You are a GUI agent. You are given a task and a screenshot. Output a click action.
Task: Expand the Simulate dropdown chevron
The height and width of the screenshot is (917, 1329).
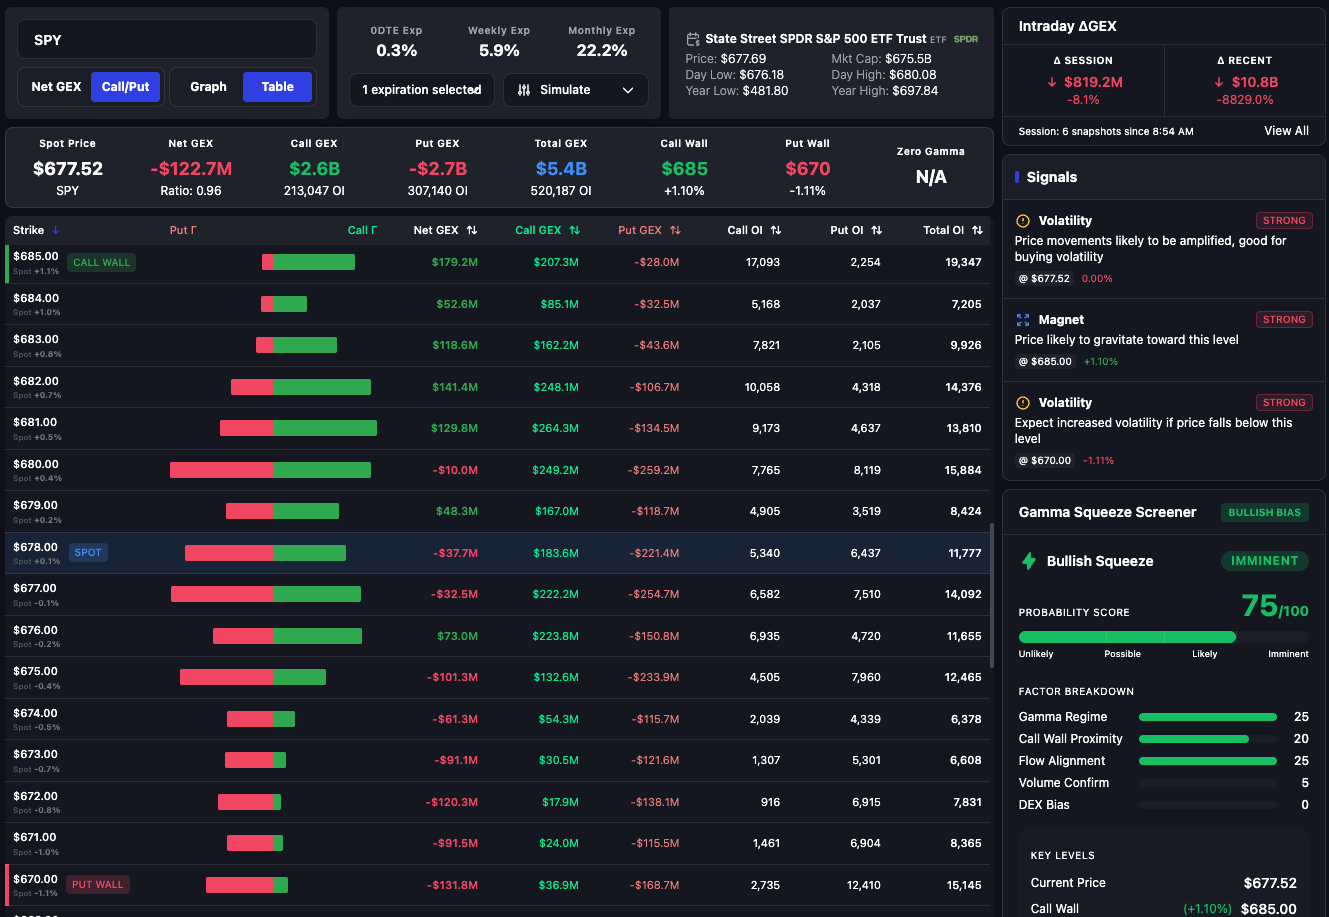[628, 89]
